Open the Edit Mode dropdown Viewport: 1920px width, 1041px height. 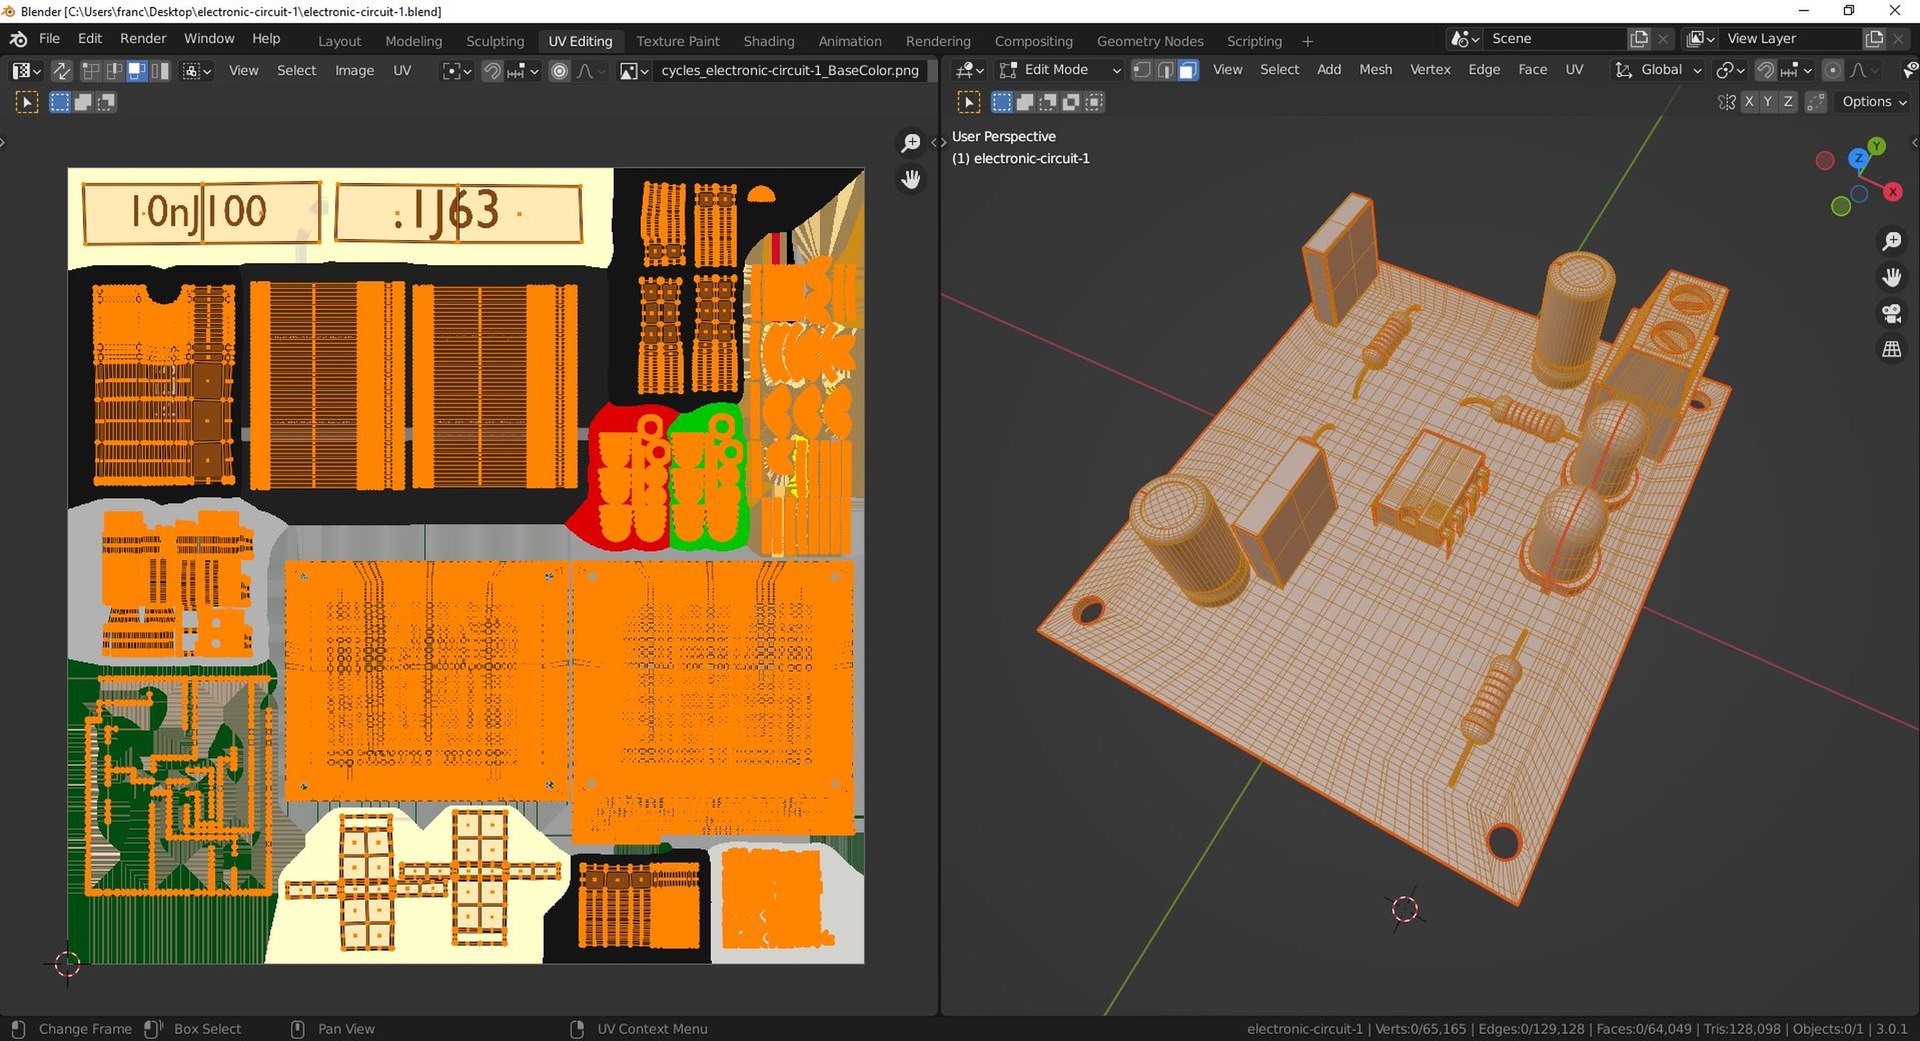coord(1059,70)
